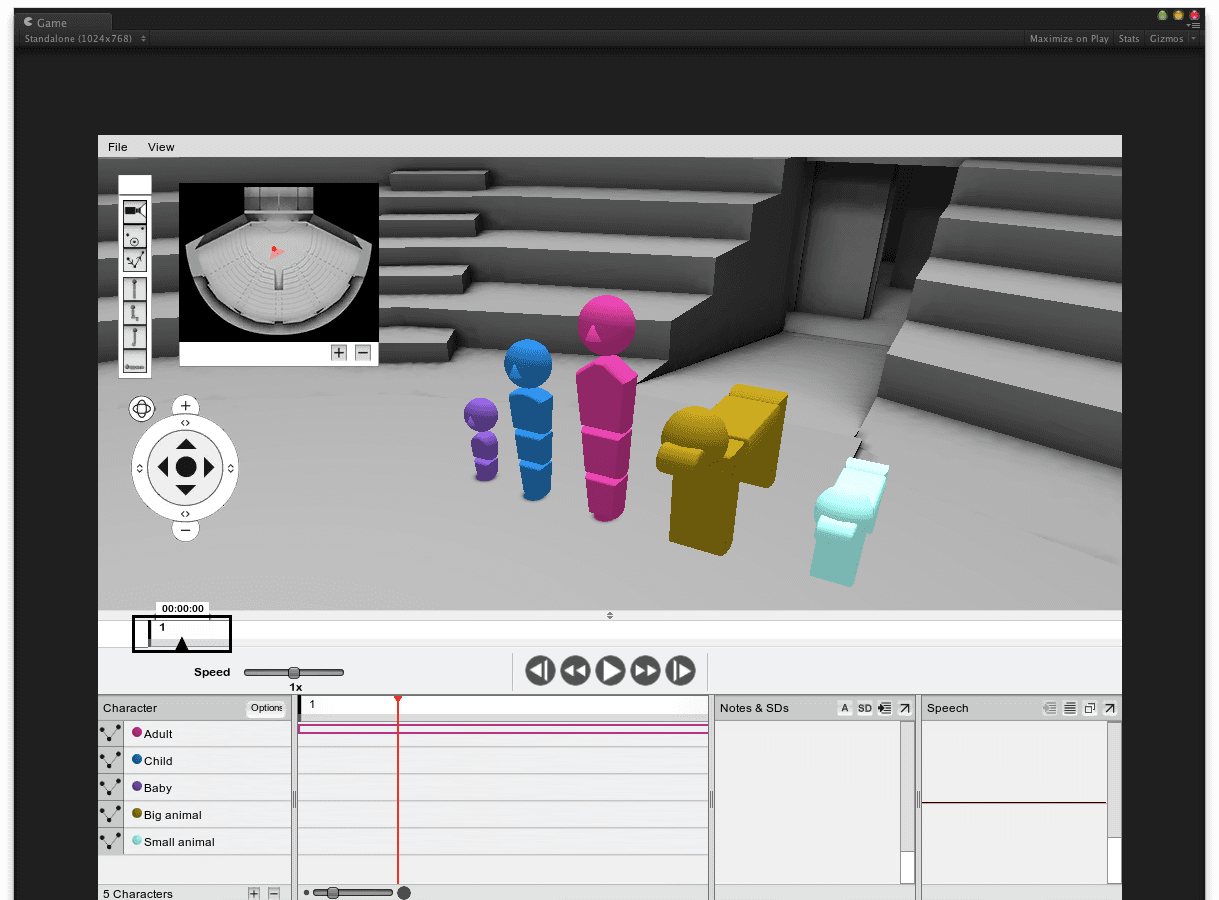This screenshot has width=1219, height=900.
Task: Click the A button in Notes & SDs
Action: pos(845,708)
